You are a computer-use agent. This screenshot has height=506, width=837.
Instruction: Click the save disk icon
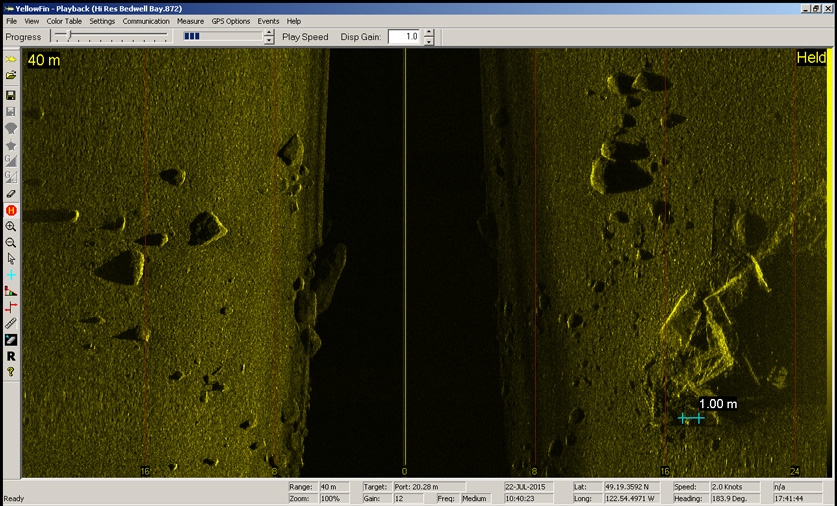[11, 95]
